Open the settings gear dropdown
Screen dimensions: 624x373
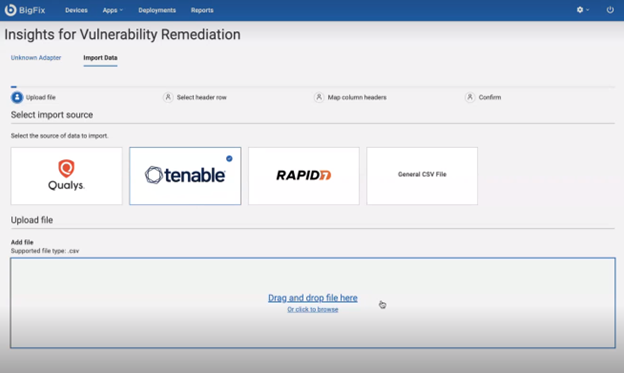(583, 10)
